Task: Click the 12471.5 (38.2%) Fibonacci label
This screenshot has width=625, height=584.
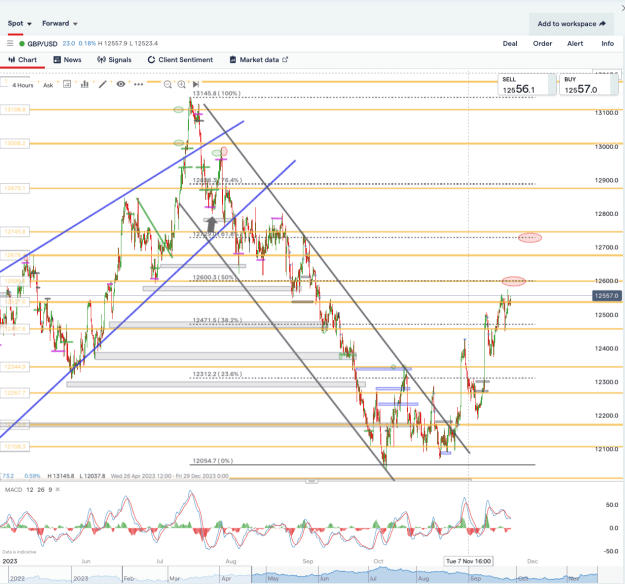Action: pyautogui.click(x=218, y=320)
